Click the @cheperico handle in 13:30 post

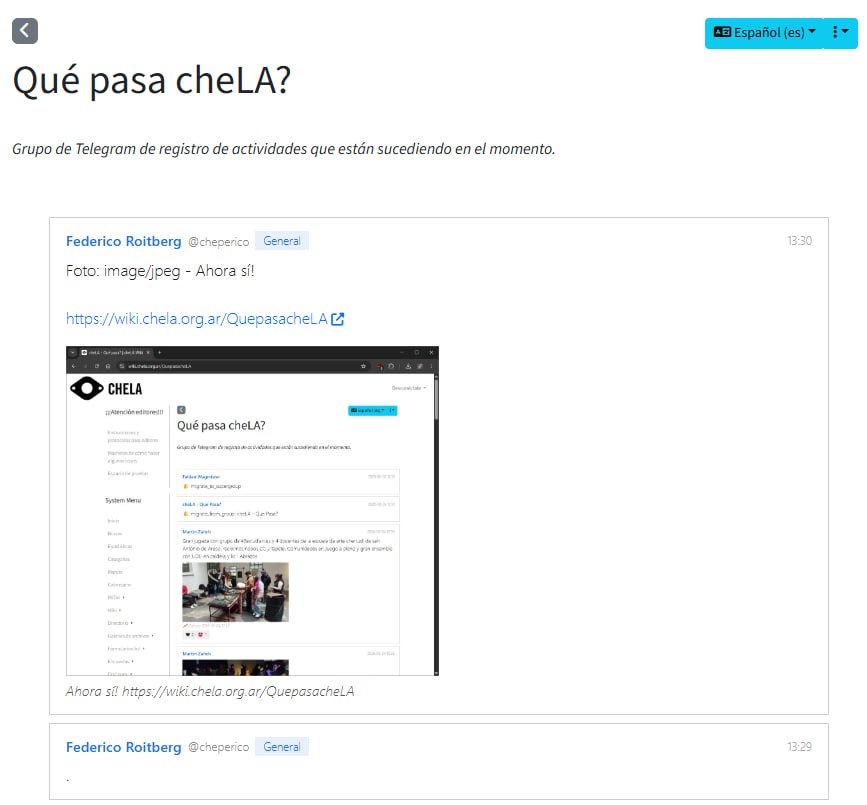click(x=218, y=242)
